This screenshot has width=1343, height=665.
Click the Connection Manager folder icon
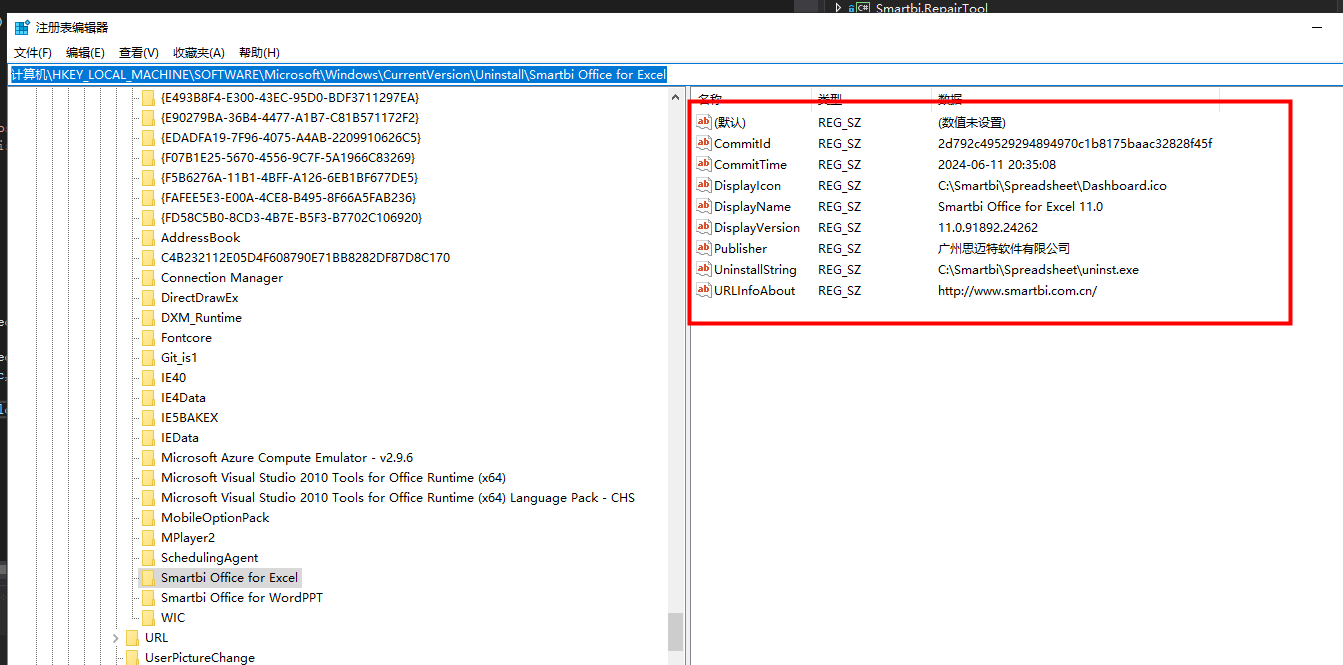[x=148, y=278]
